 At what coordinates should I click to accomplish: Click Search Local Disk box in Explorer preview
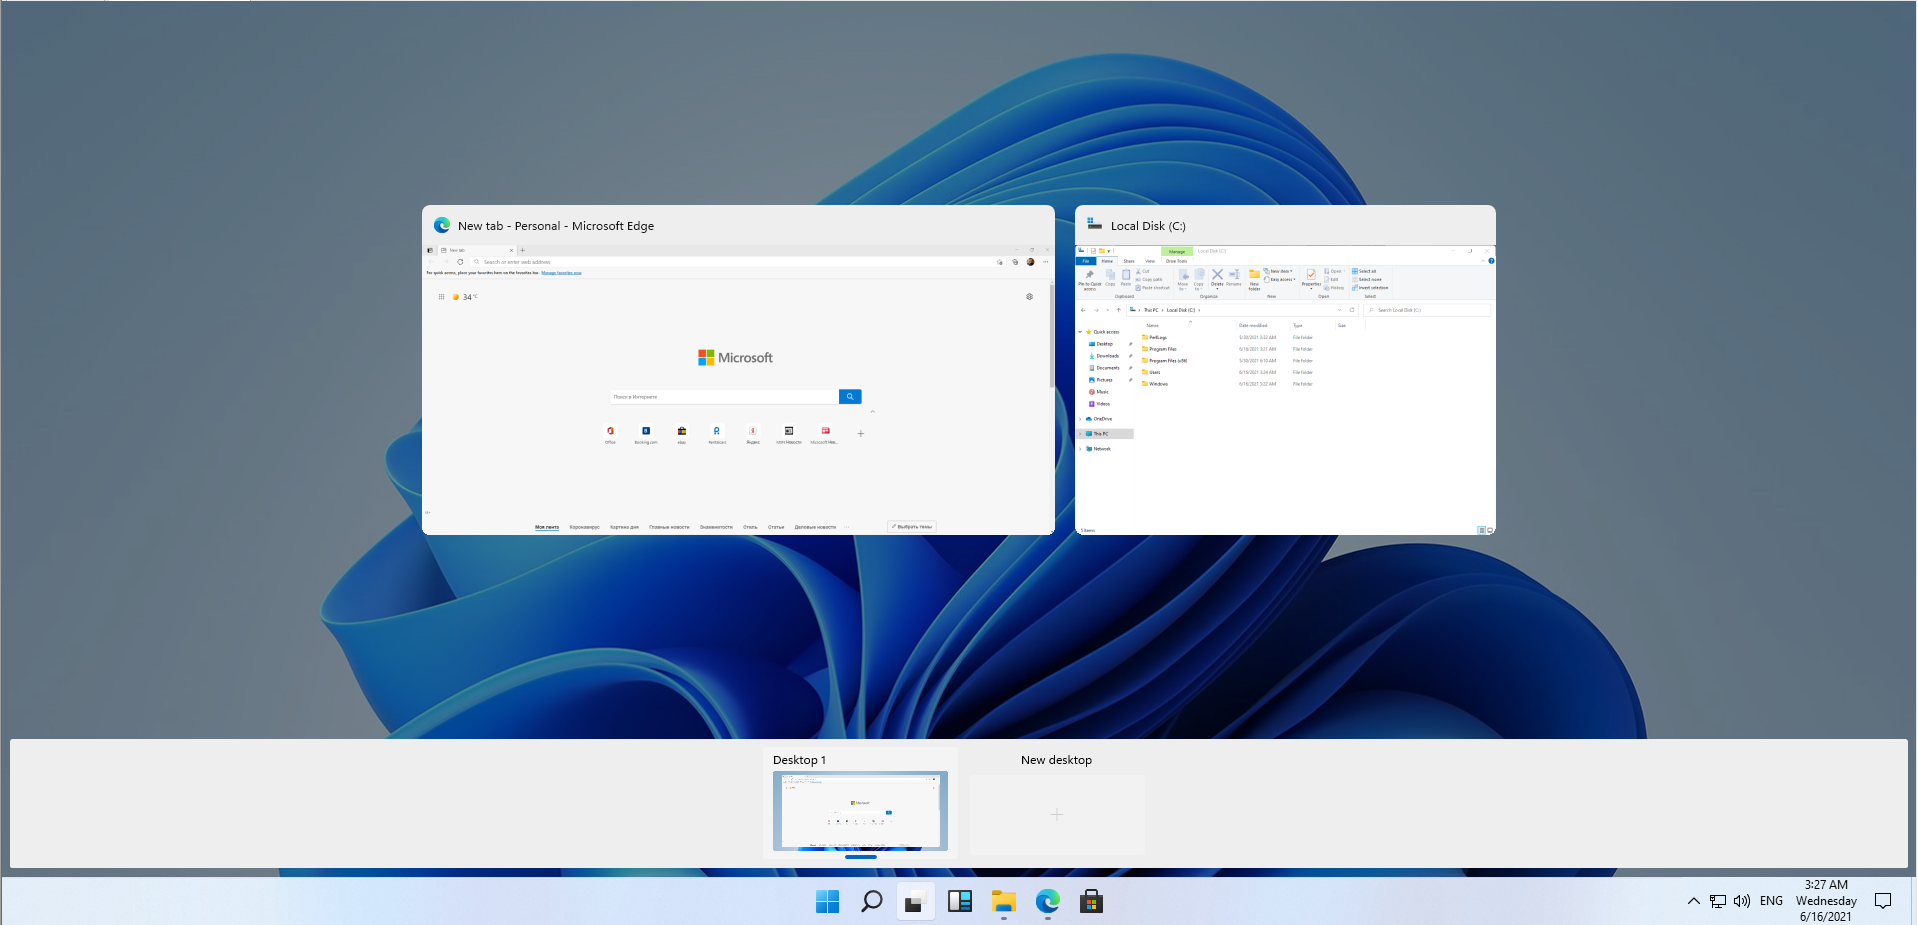(1427, 310)
